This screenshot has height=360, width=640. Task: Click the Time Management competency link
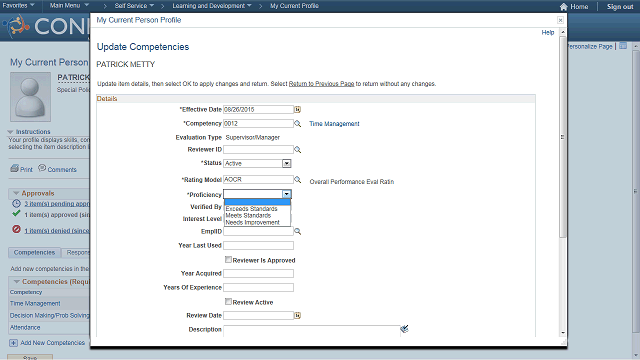(334, 124)
